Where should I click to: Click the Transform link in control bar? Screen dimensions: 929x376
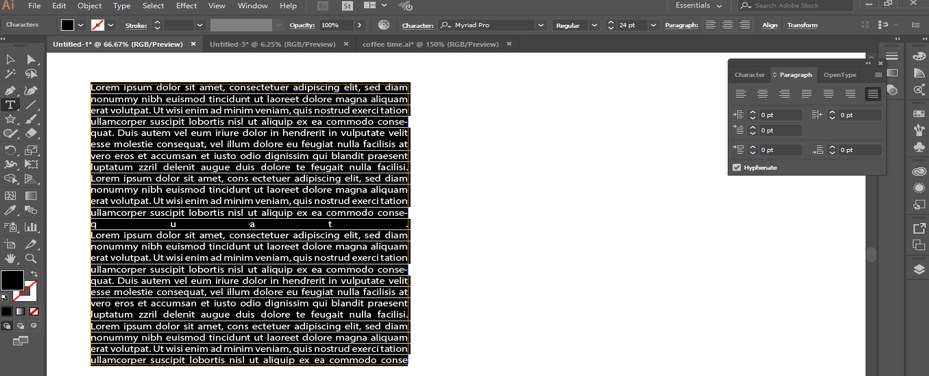point(802,25)
